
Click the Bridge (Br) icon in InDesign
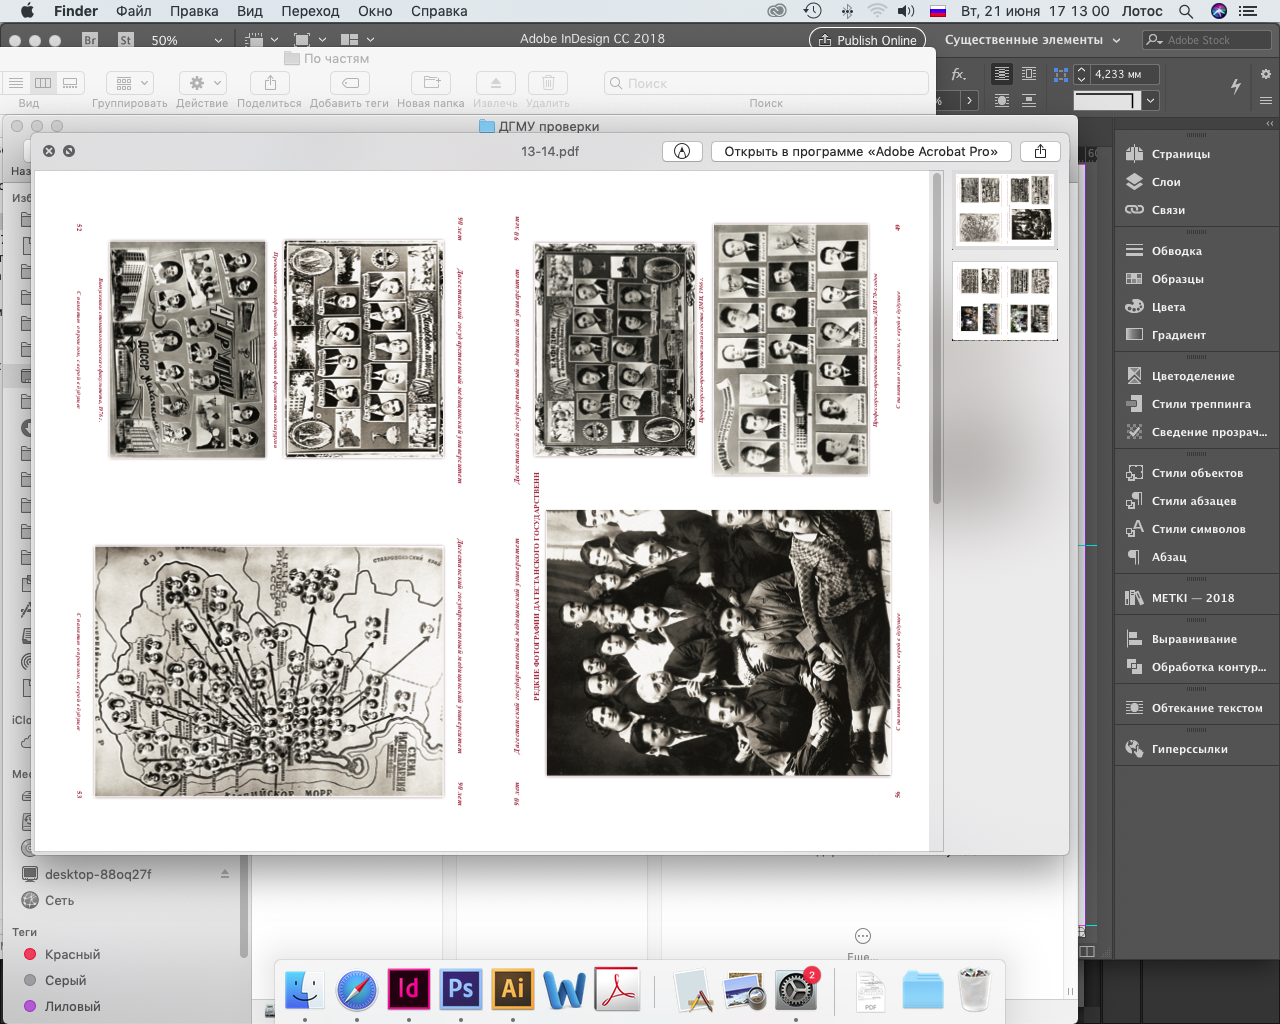(x=90, y=40)
